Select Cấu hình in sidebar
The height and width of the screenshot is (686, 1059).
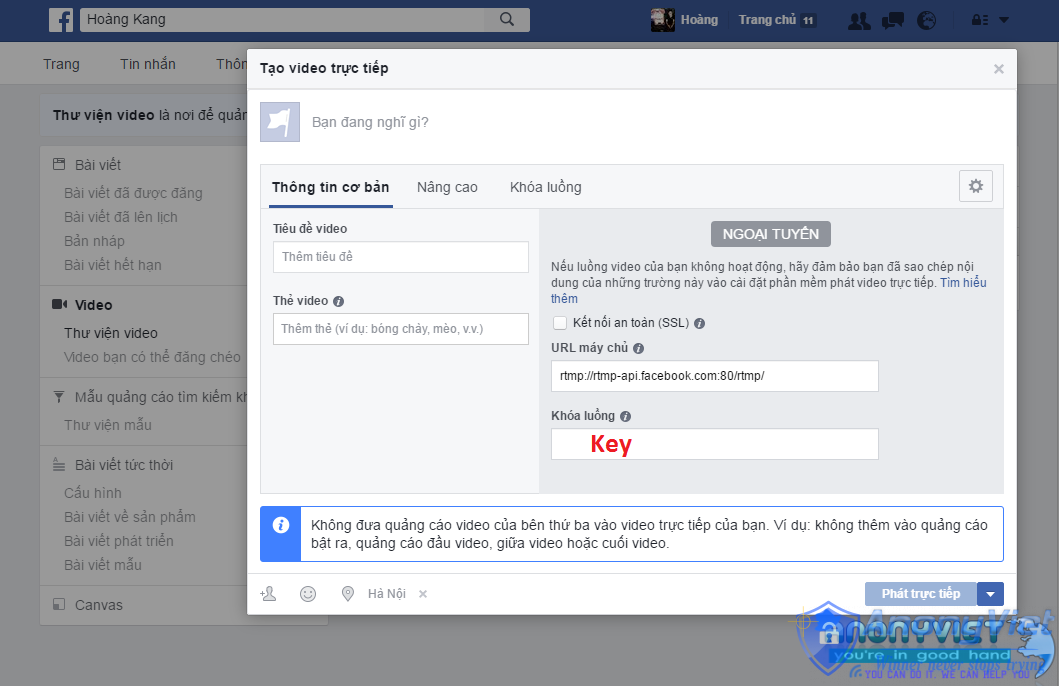tap(93, 493)
